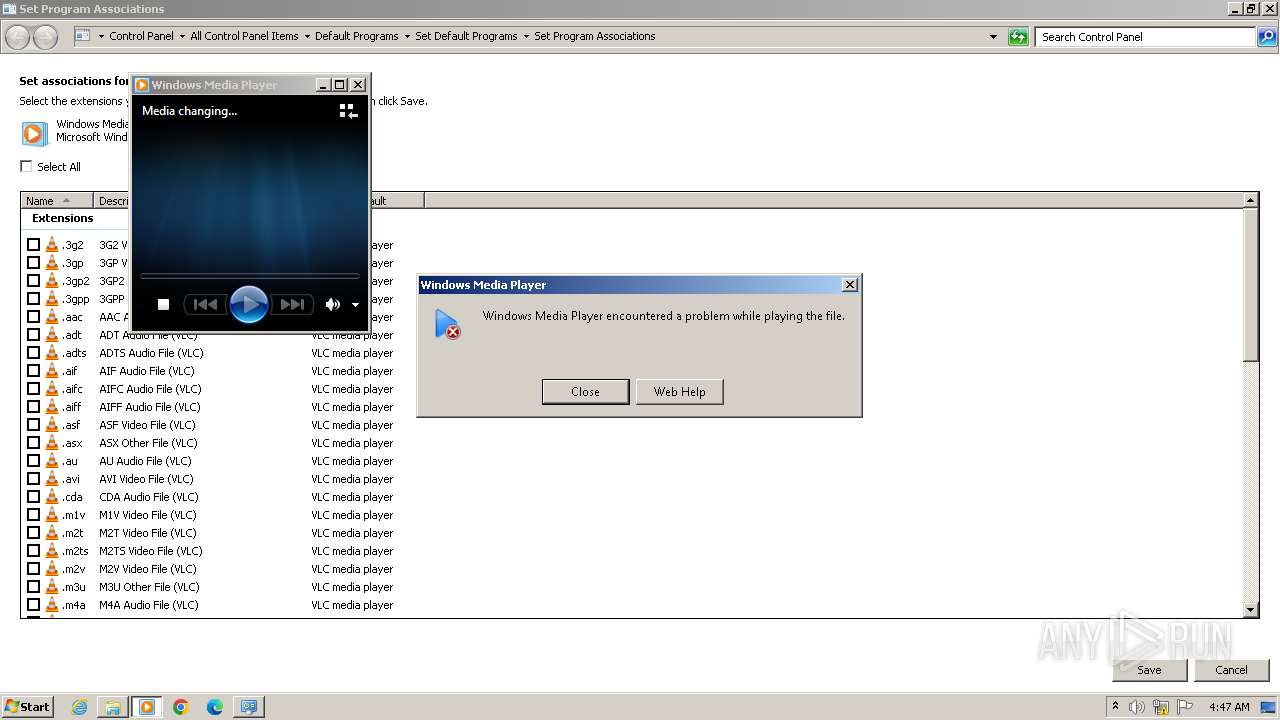The height and width of the screenshot is (720, 1280).
Task: Show hidden tray icons arrow
Action: click(x=1116, y=706)
